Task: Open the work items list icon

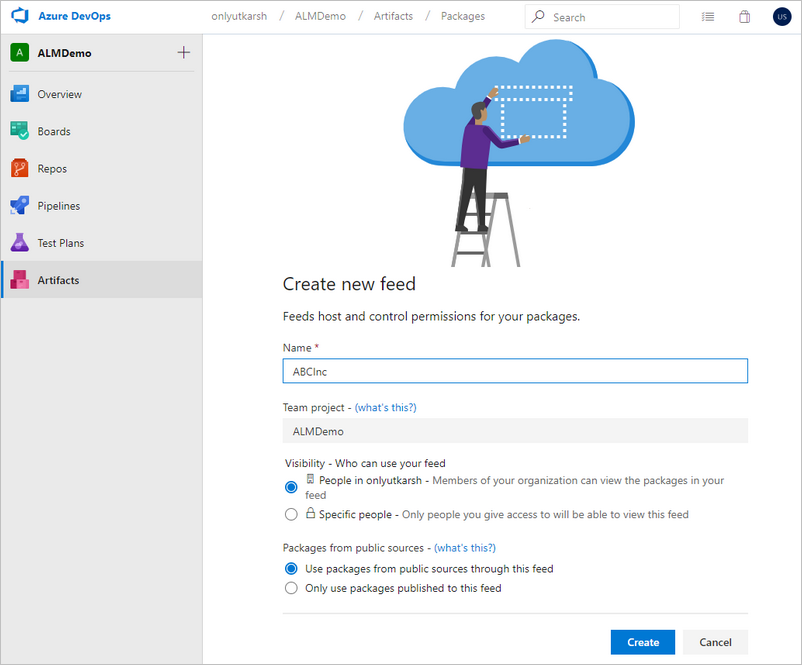Action: tap(708, 17)
